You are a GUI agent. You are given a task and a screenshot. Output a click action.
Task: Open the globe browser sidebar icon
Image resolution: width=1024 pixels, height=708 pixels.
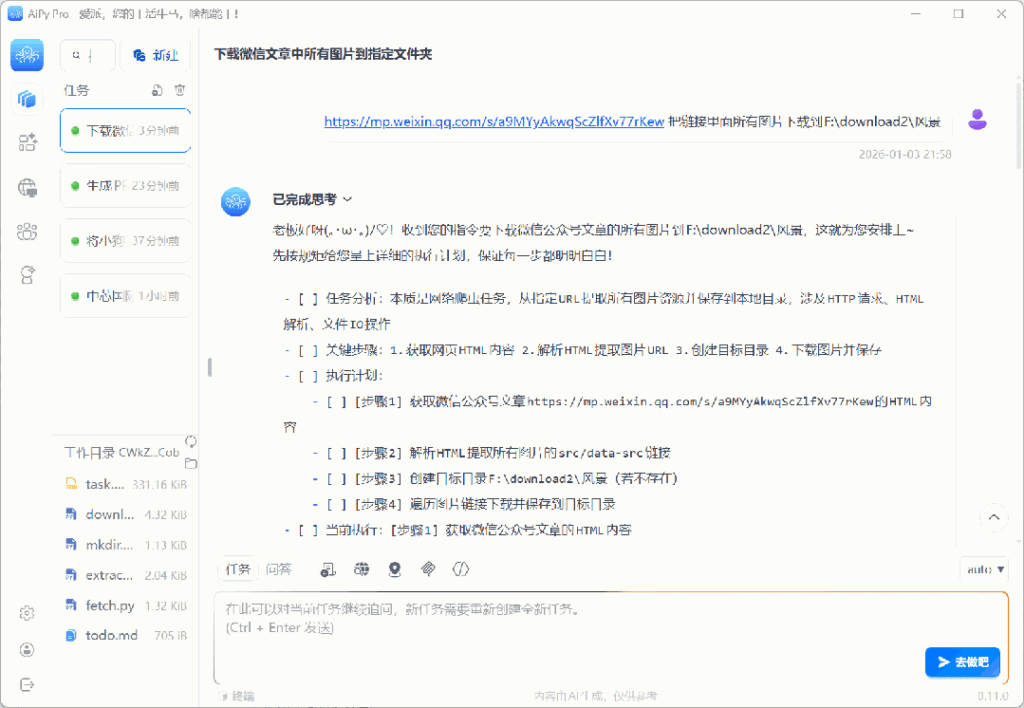click(x=27, y=187)
